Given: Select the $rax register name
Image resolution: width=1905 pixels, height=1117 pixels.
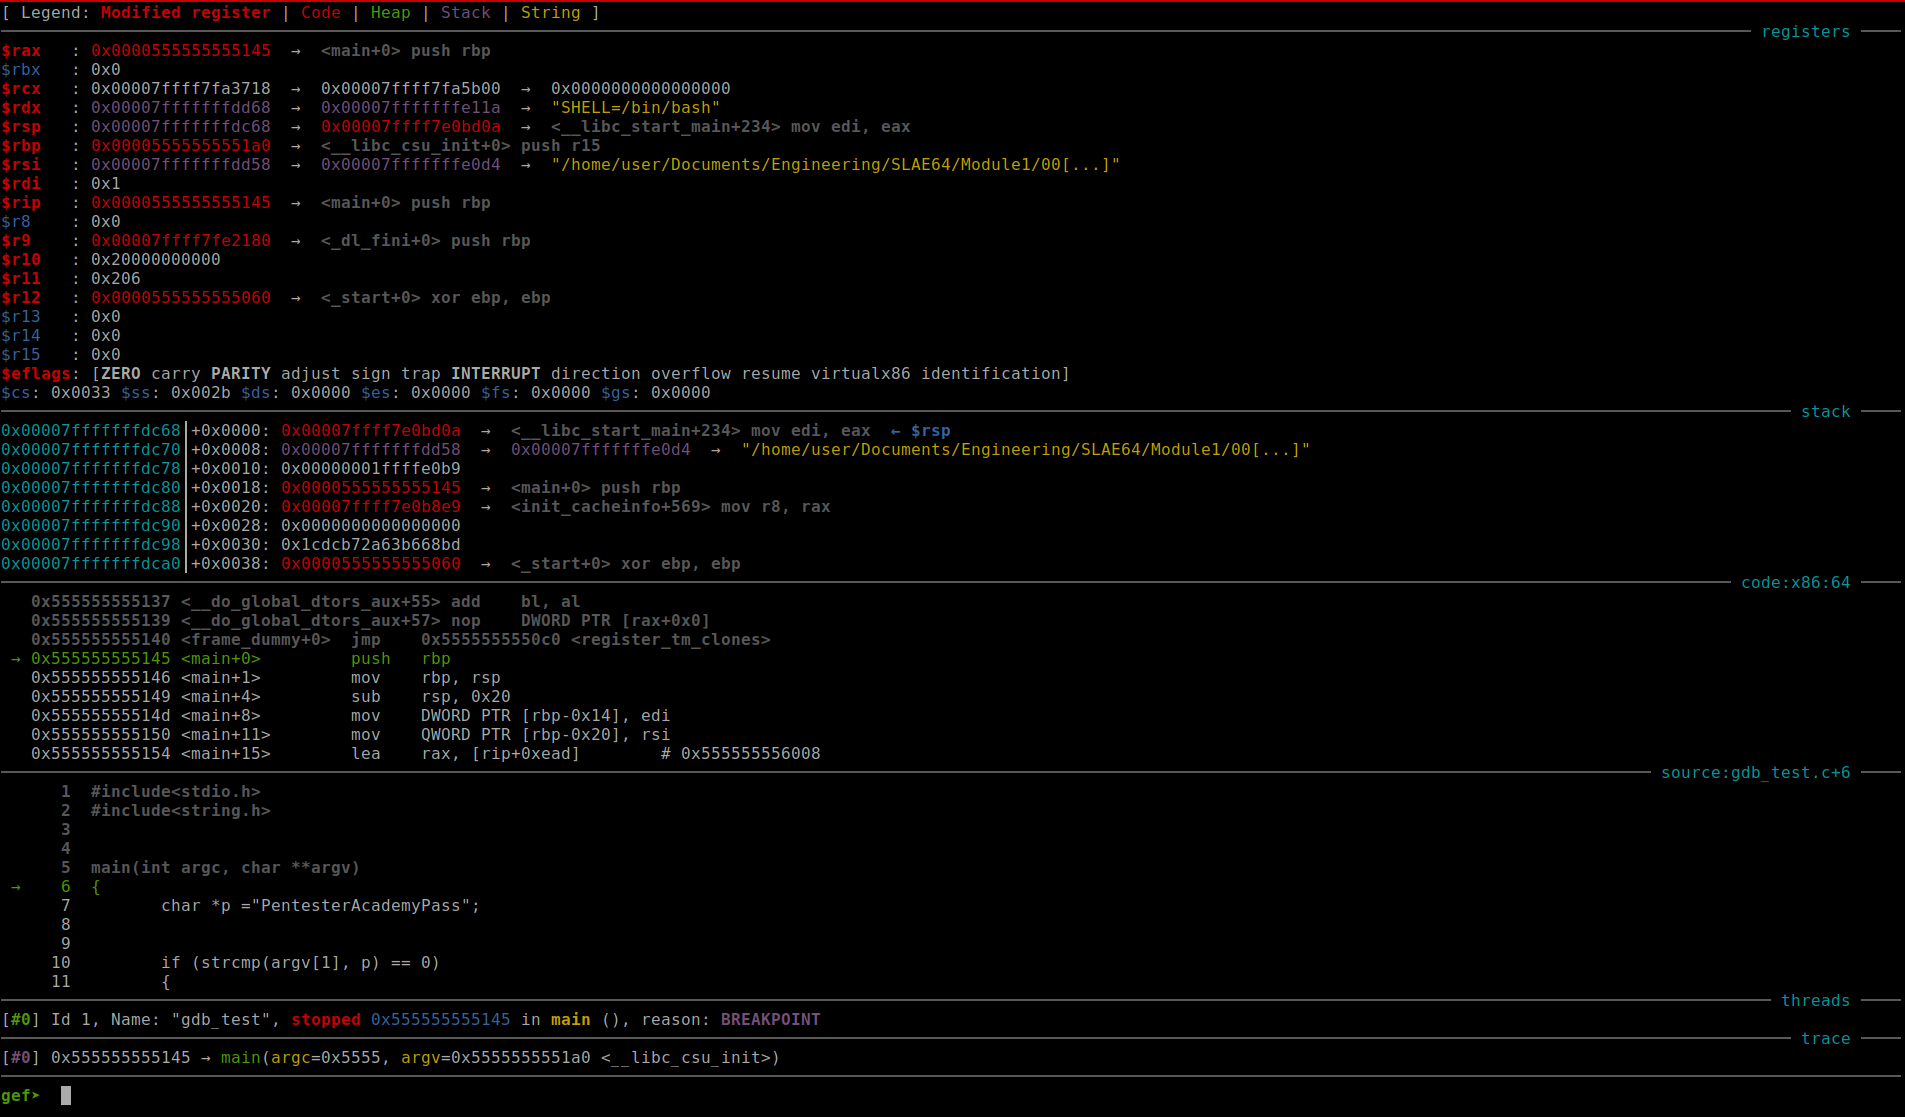Looking at the screenshot, I should pyautogui.click(x=21, y=51).
